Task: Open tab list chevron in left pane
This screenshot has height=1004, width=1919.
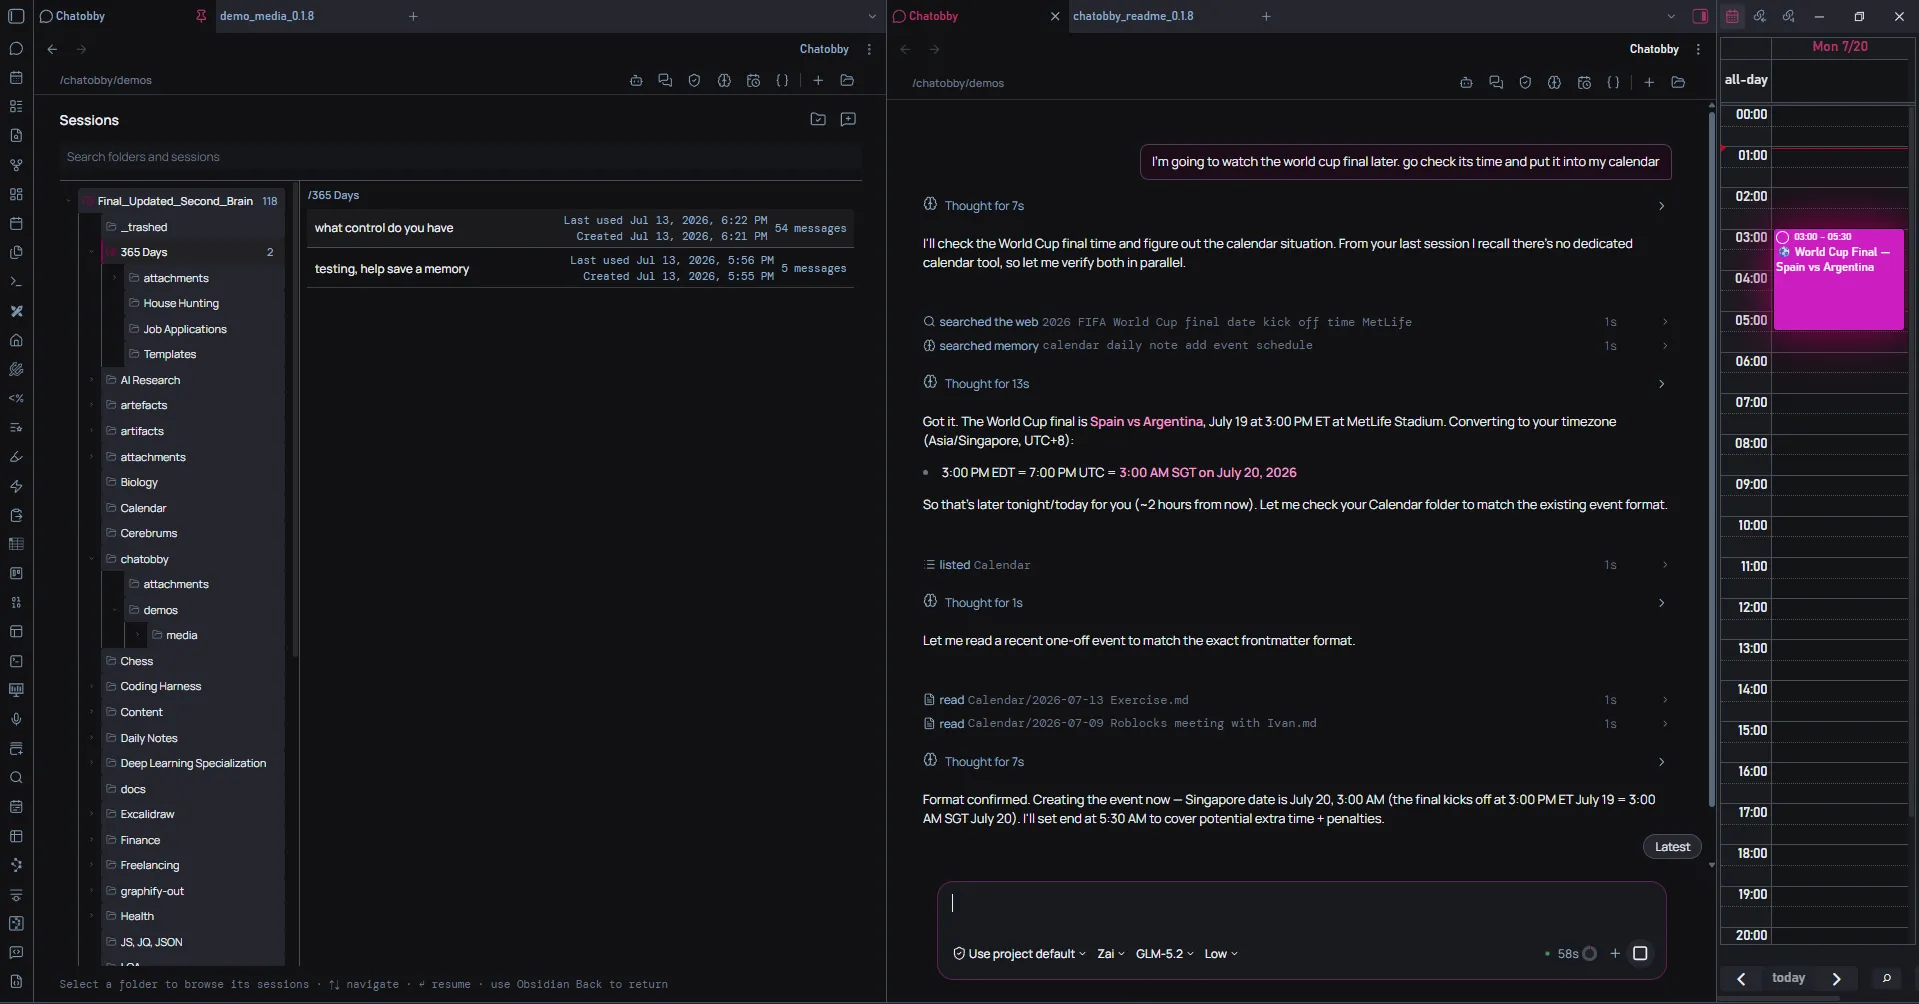Action: 872,16
